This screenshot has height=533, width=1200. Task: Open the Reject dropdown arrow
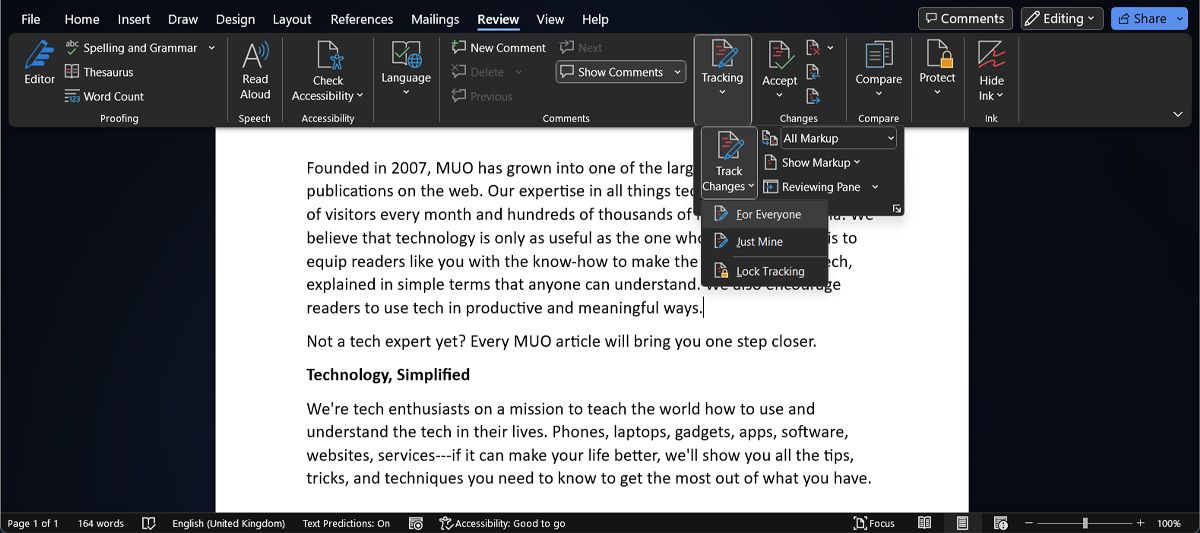coord(830,48)
